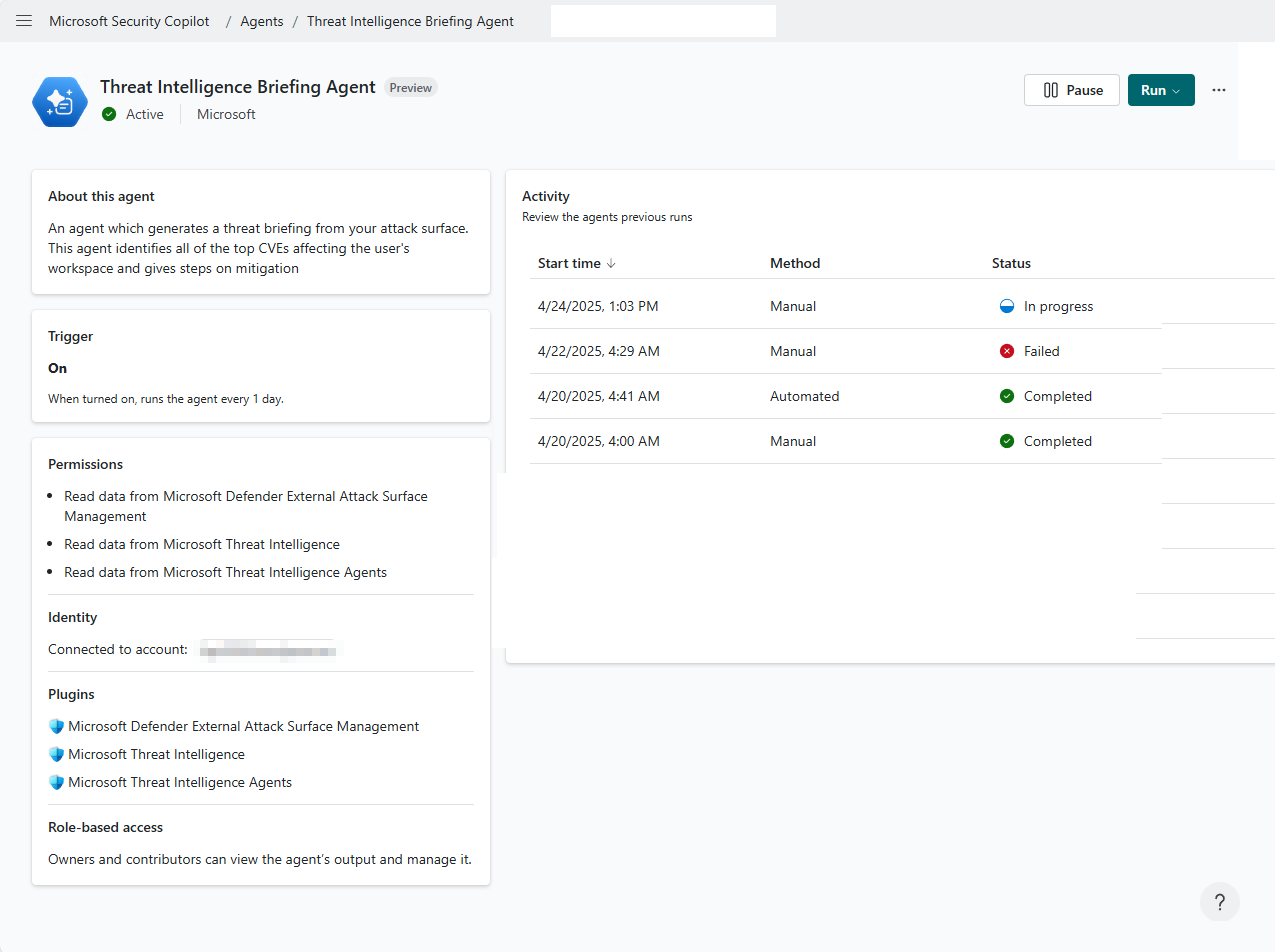This screenshot has height=952, width=1275.
Task: Click the Manual method for the 1:03 PM run
Action: 793,307
